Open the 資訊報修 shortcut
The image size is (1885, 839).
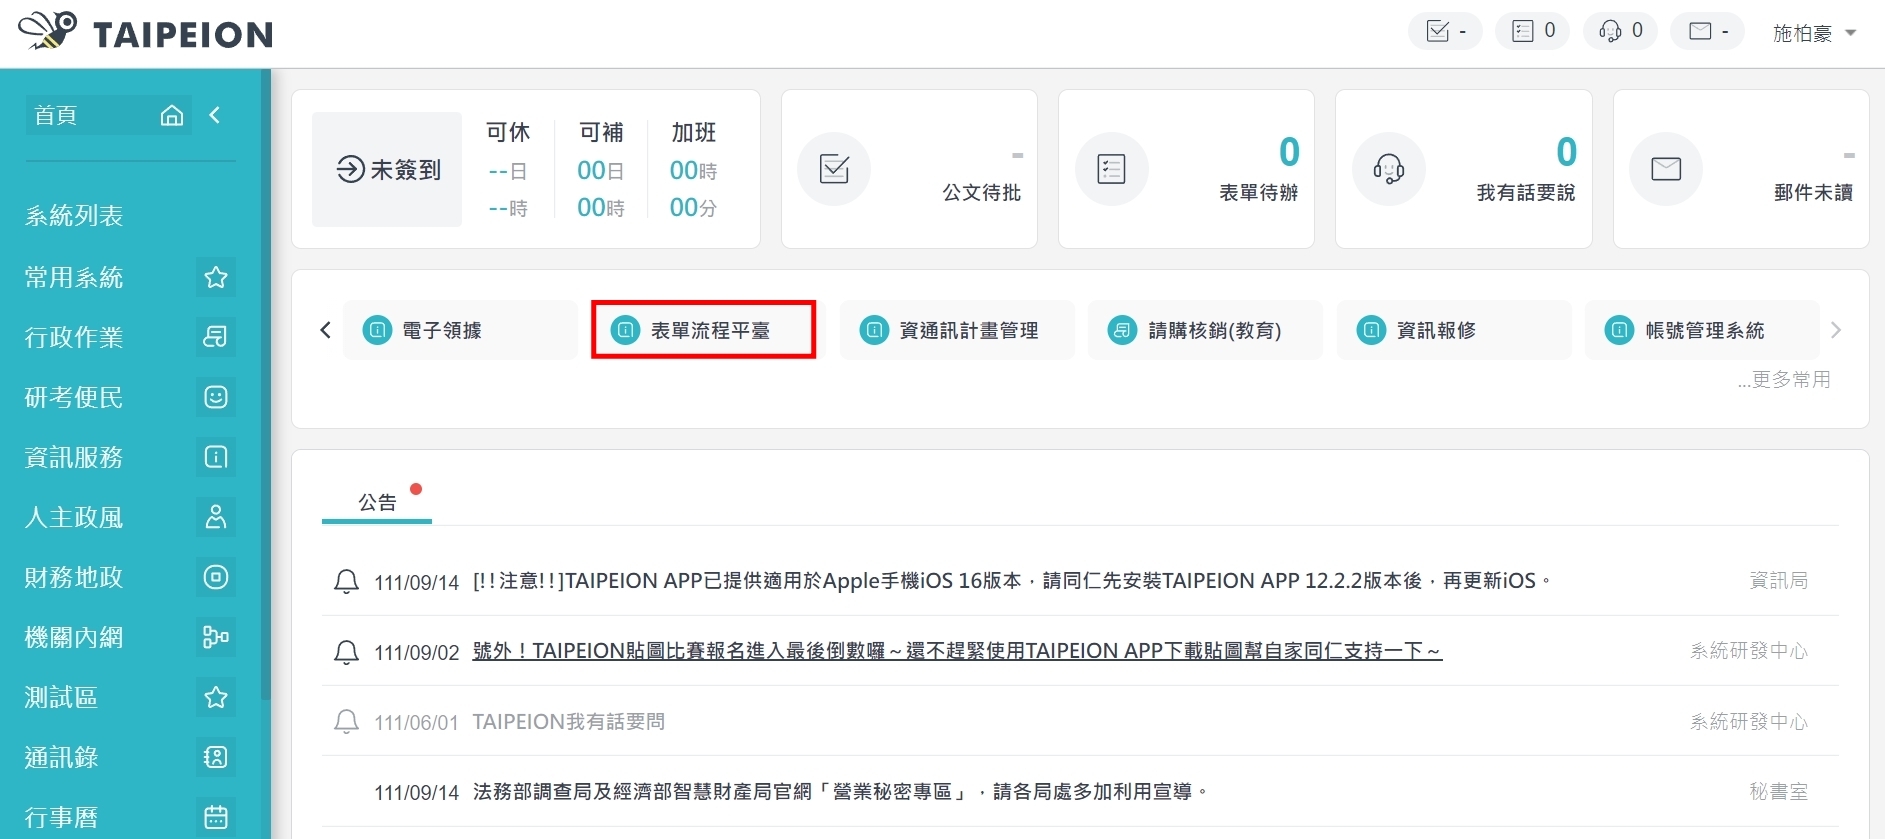click(1454, 330)
